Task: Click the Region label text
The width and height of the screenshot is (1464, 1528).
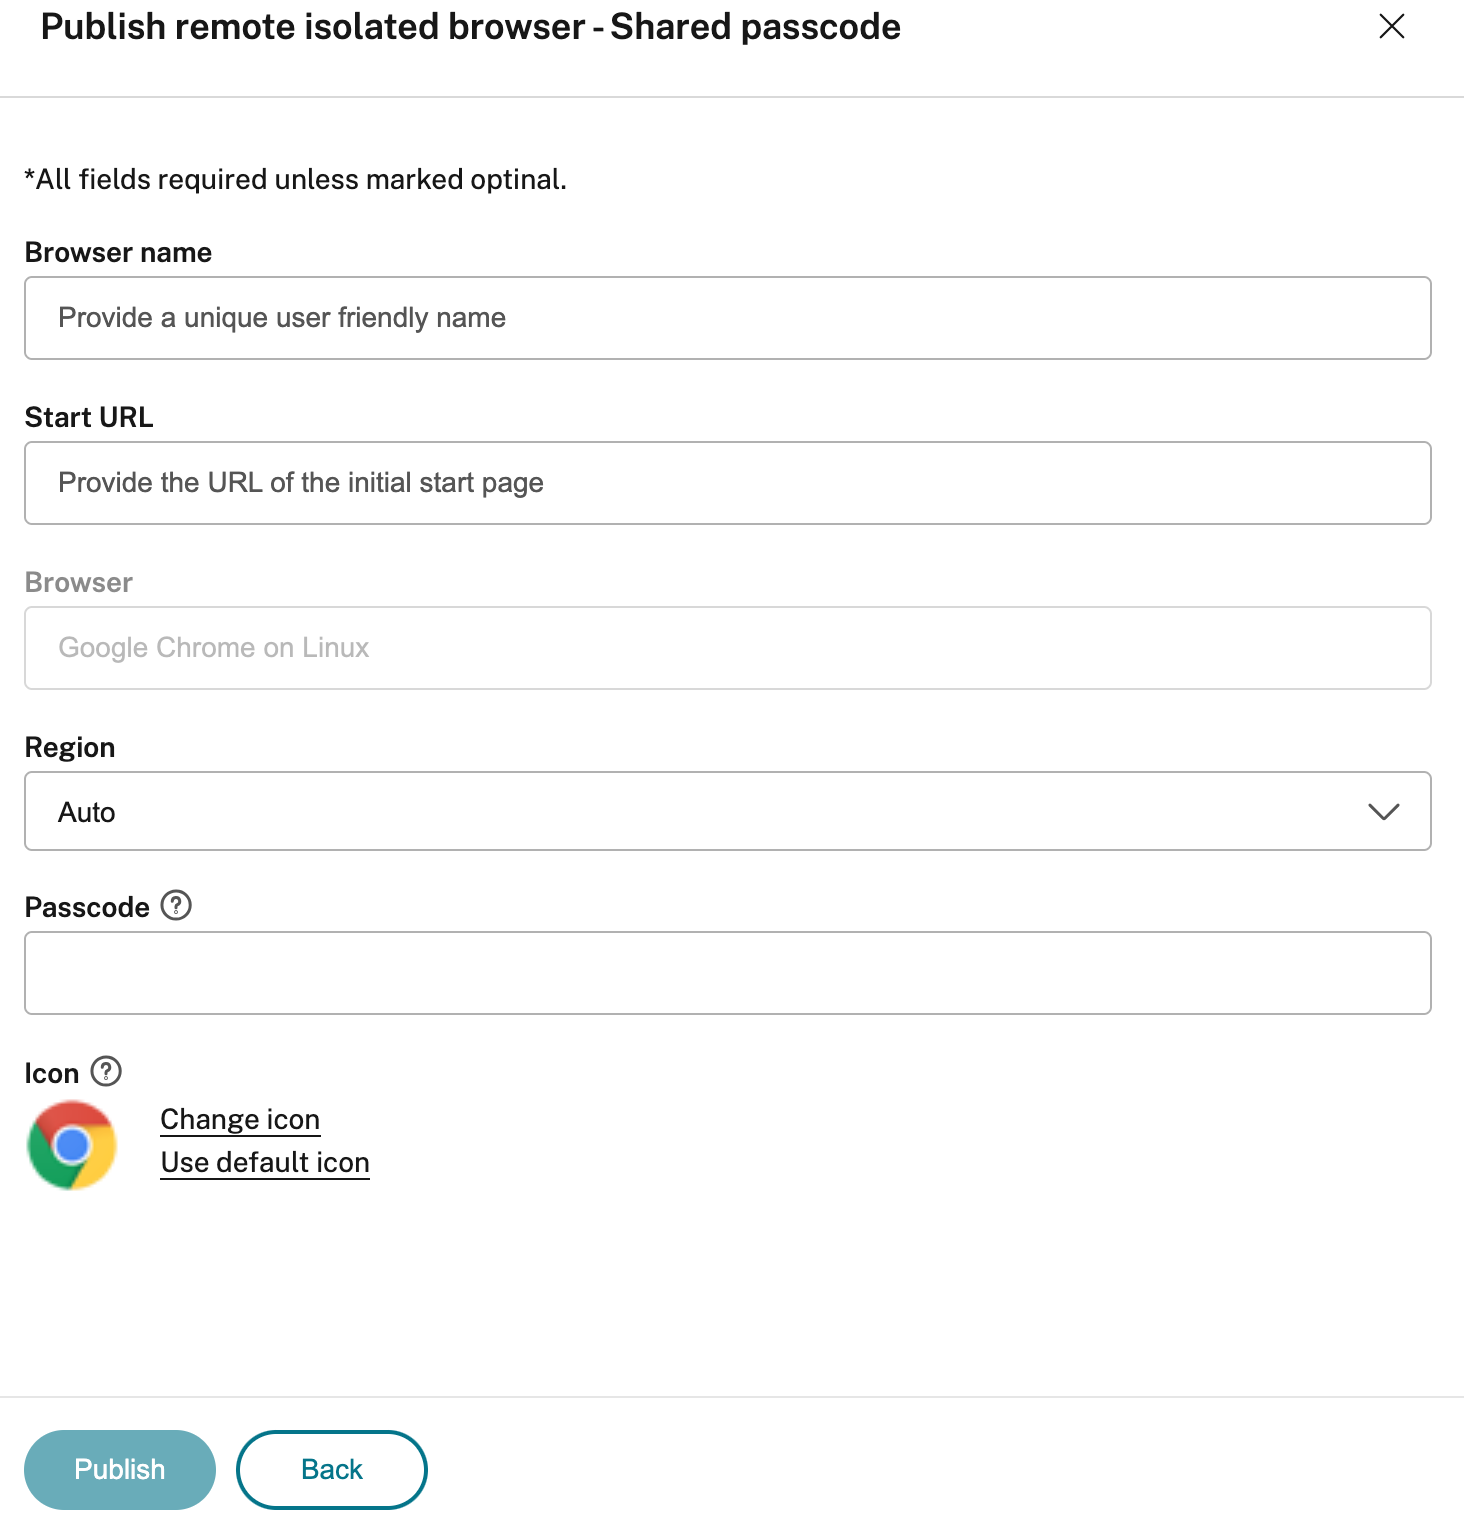Action: (70, 747)
